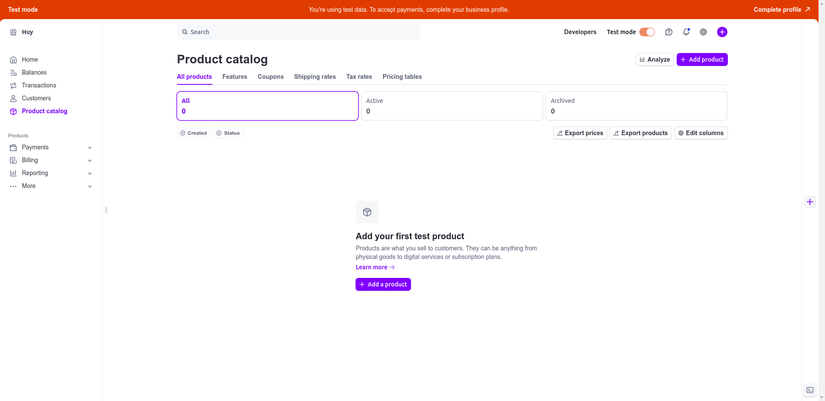
Task: Click the Add product button in header
Action: coord(702,59)
